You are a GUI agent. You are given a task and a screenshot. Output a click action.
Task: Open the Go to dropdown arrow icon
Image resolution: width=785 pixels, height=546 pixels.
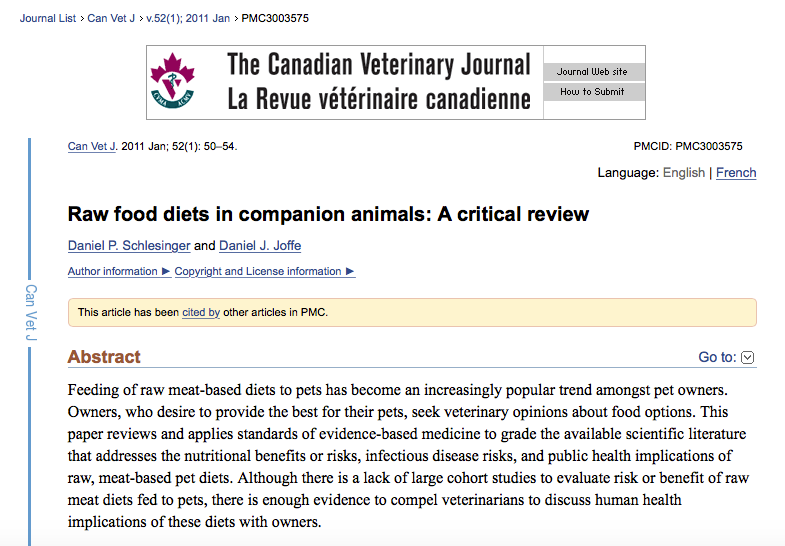(x=748, y=358)
